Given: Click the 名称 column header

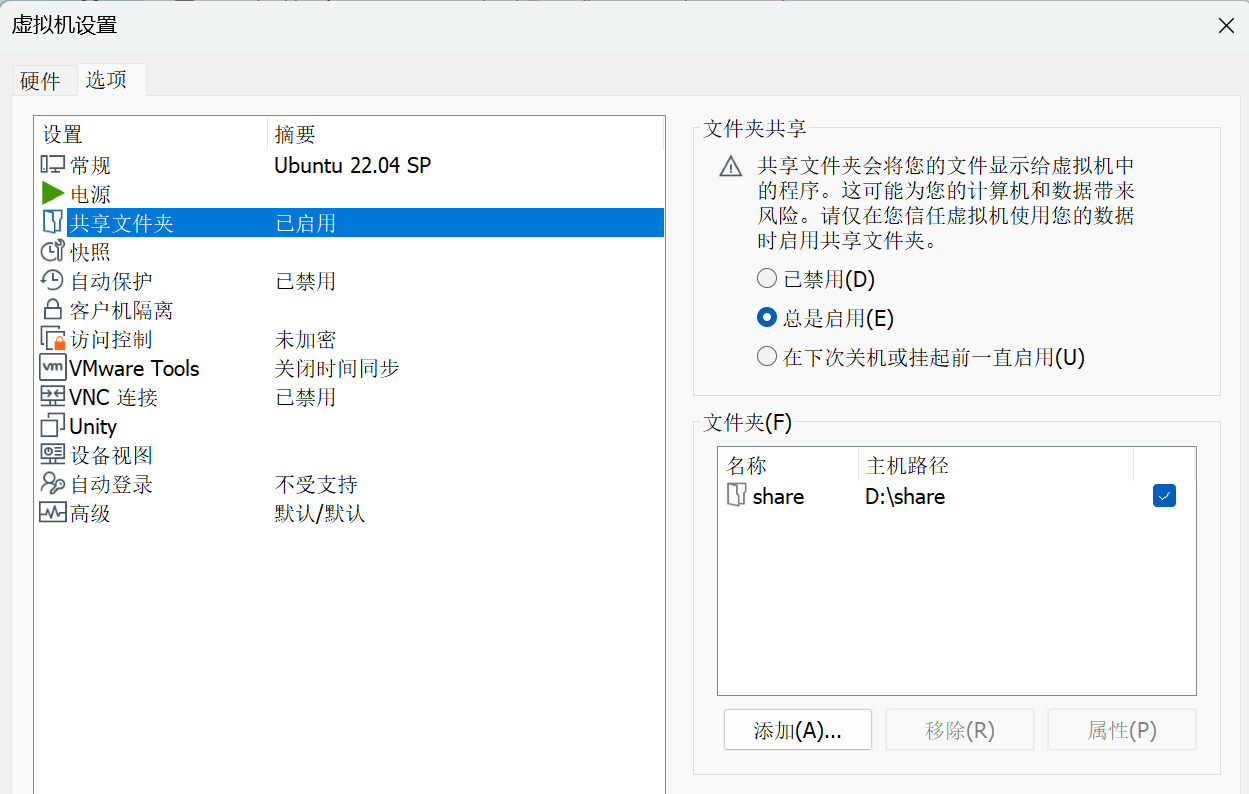Looking at the screenshot, I should [x=788, y=465].
